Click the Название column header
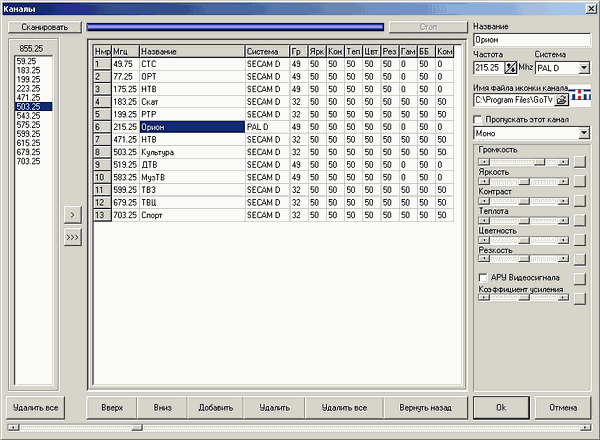 click(192, 51)
